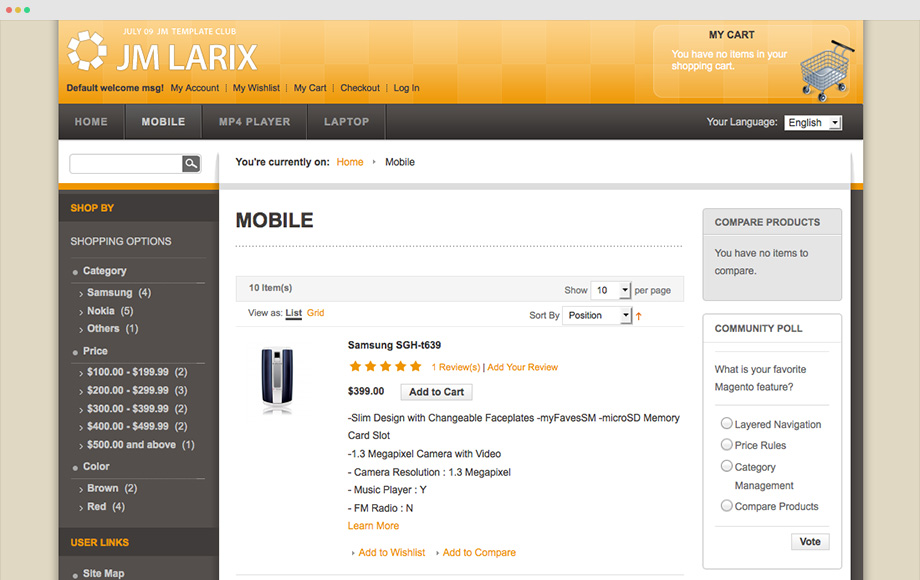This screenshot has width=920, height=580.
Task: Click the Log In link
Action: click(407, 88)
